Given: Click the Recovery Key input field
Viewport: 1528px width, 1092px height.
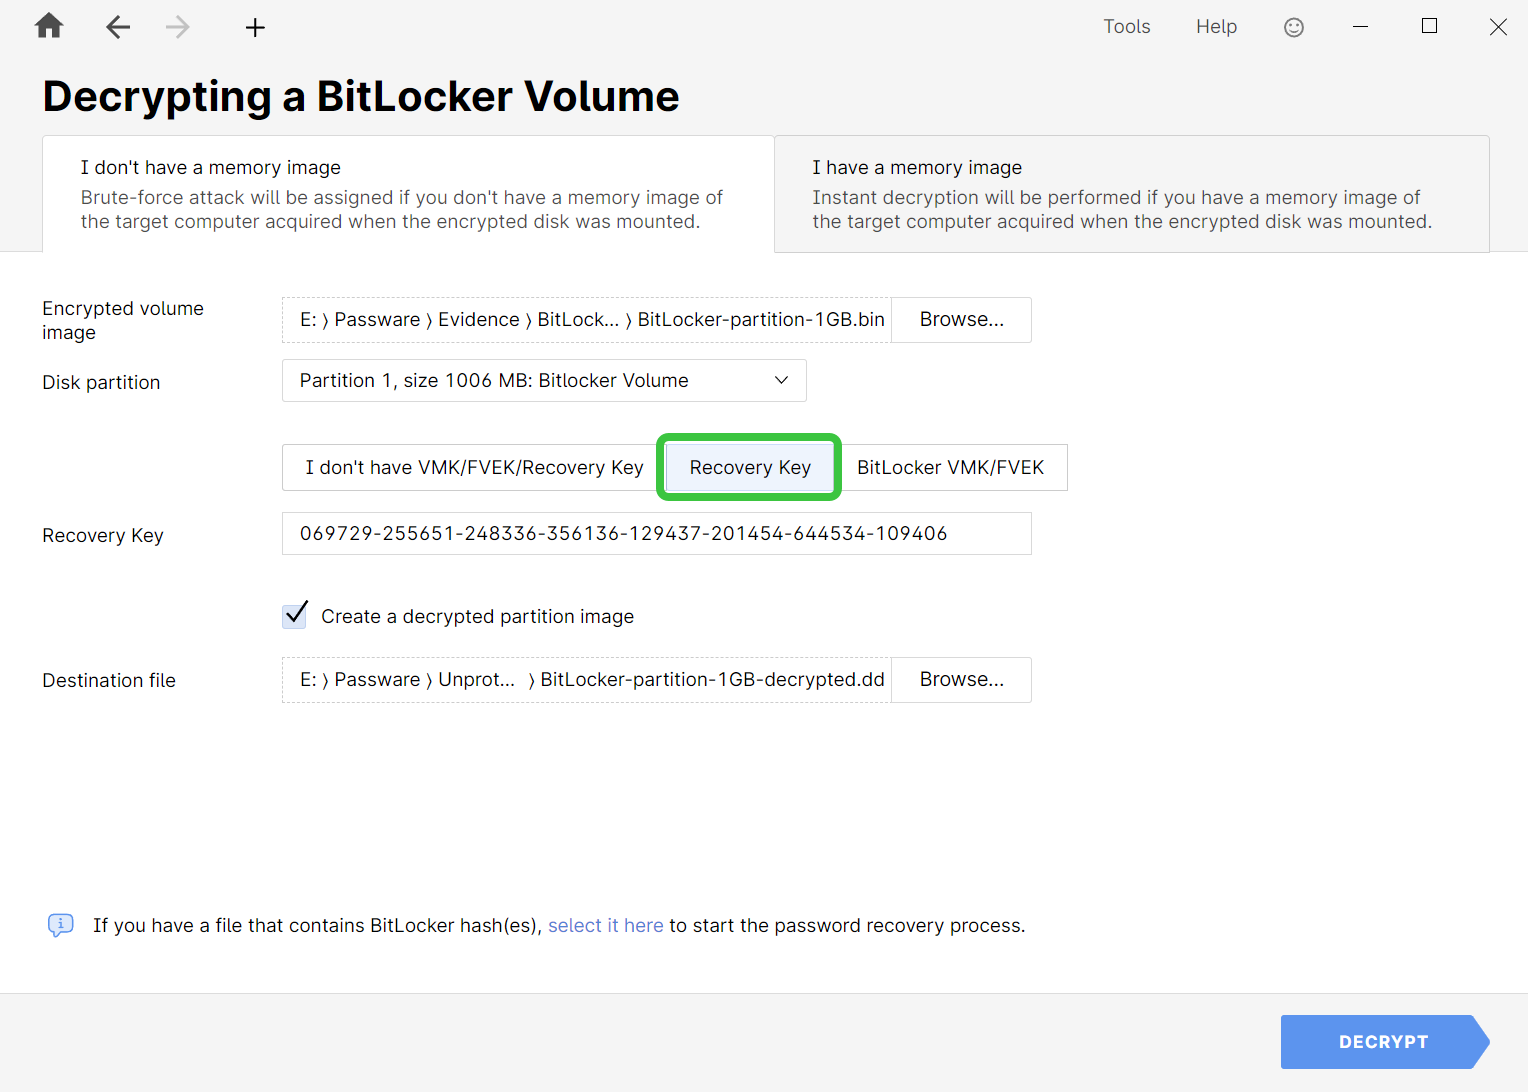Looking at the screenshot, I should 657,534.
